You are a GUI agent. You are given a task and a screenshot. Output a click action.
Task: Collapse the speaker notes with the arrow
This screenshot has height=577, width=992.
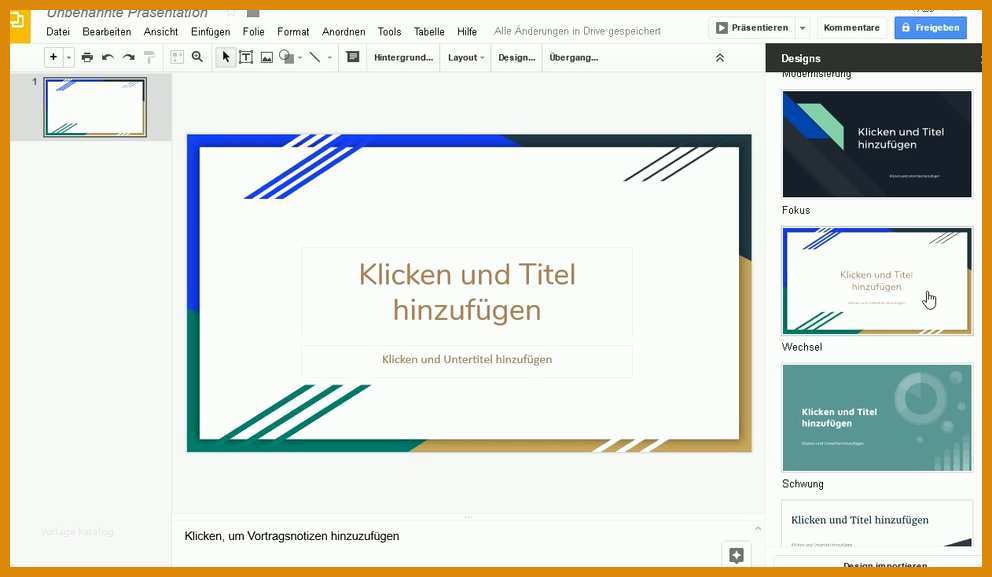pyautogui.click(x=758, y=528)
